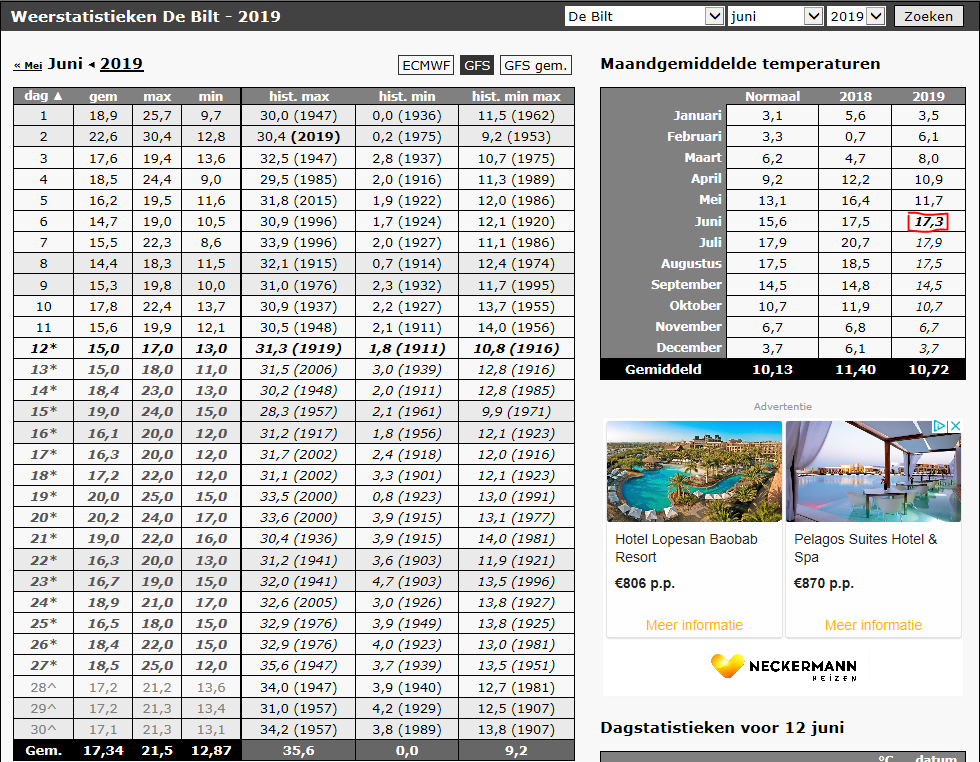Open the De Bilt location dropdown
The width and height of the screenshot is (980, 762).
click(x=644, y=16)
